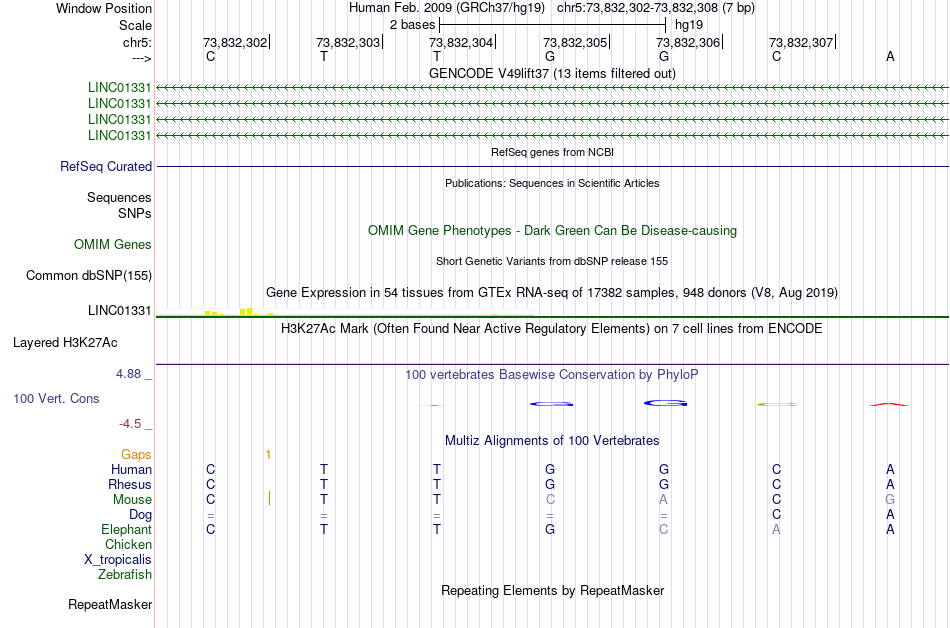Click the '2 bases' scale bar label
Viewport: 950px width, 628px height.
coord(412,25)
